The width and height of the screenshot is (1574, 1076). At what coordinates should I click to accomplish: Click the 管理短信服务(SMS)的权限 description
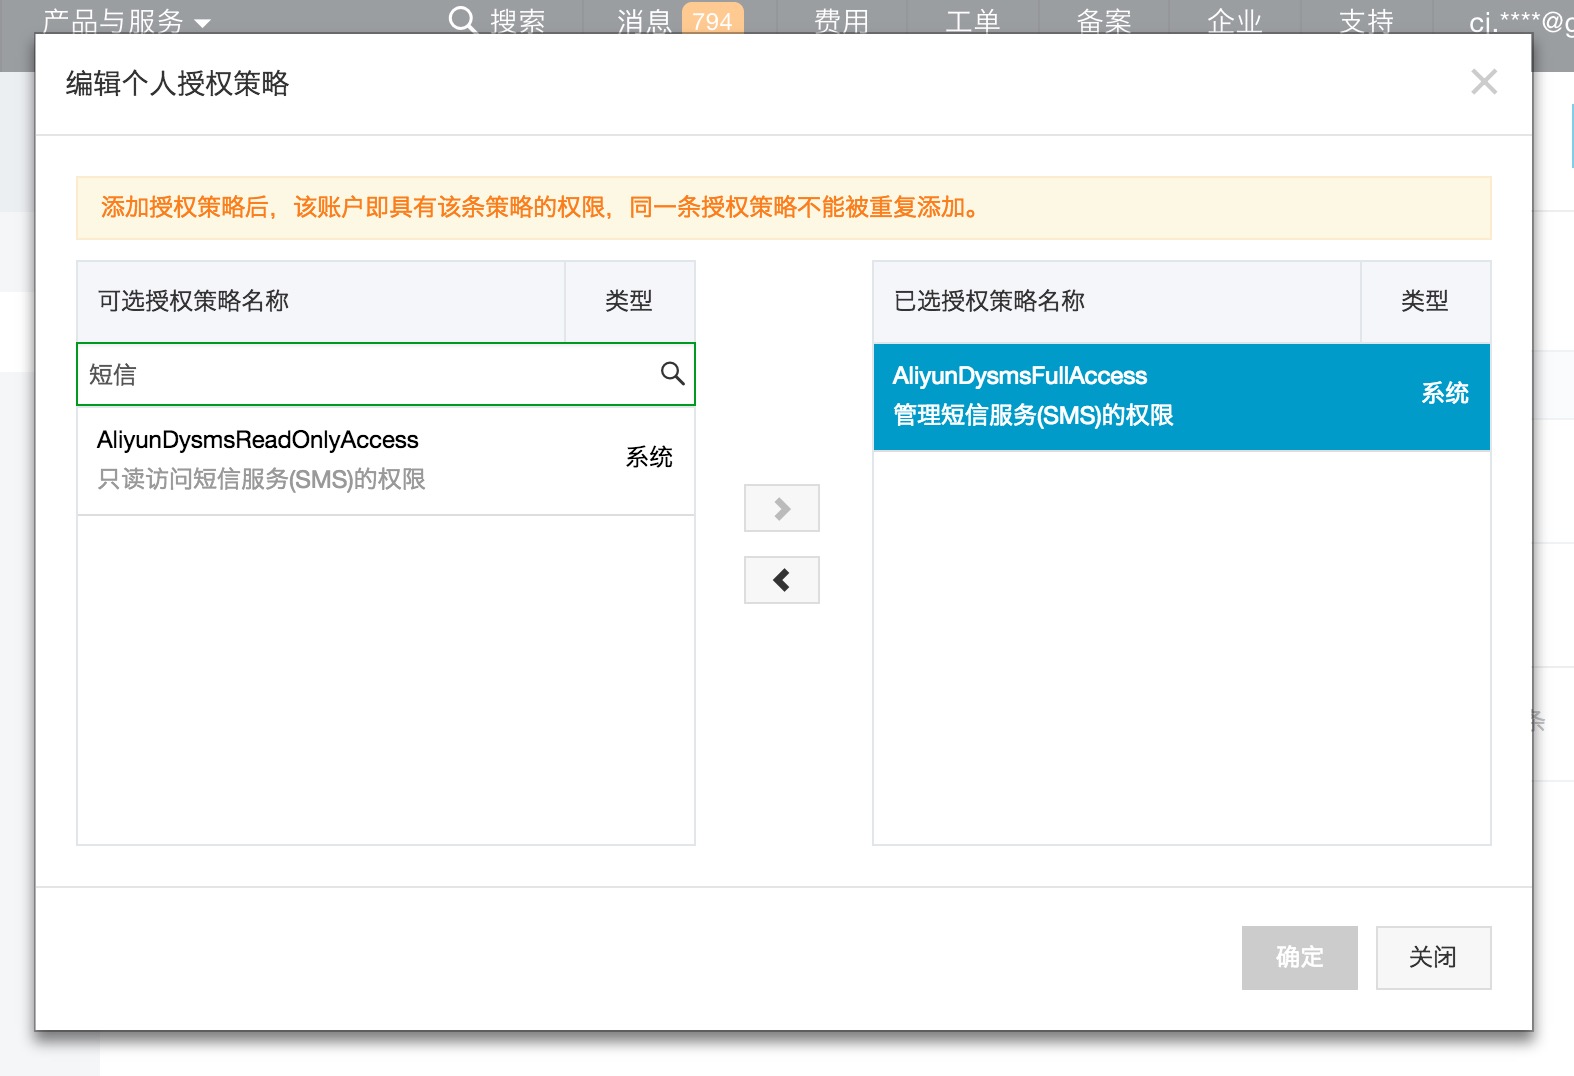[1033, 415]
